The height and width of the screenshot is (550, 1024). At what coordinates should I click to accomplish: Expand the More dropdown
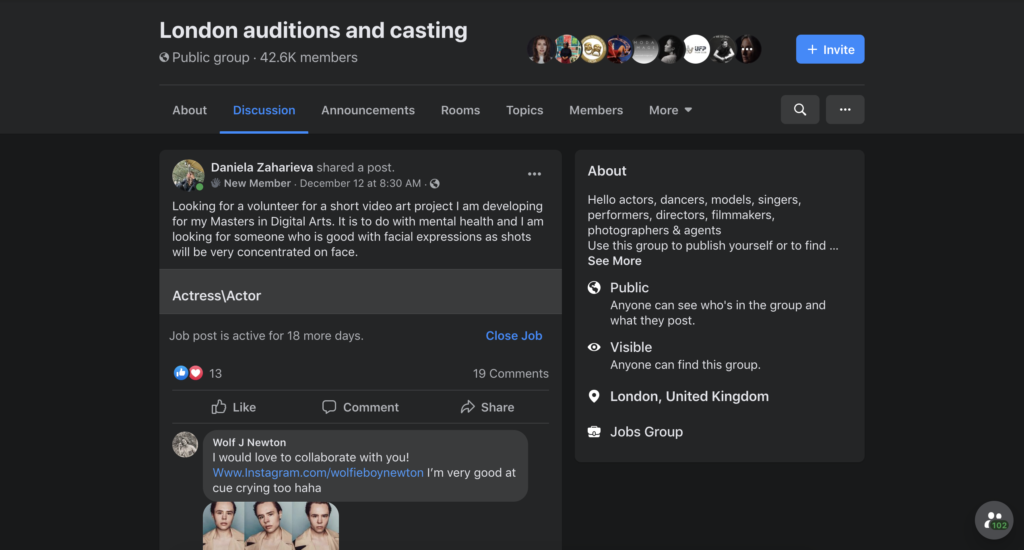(670, 110)
